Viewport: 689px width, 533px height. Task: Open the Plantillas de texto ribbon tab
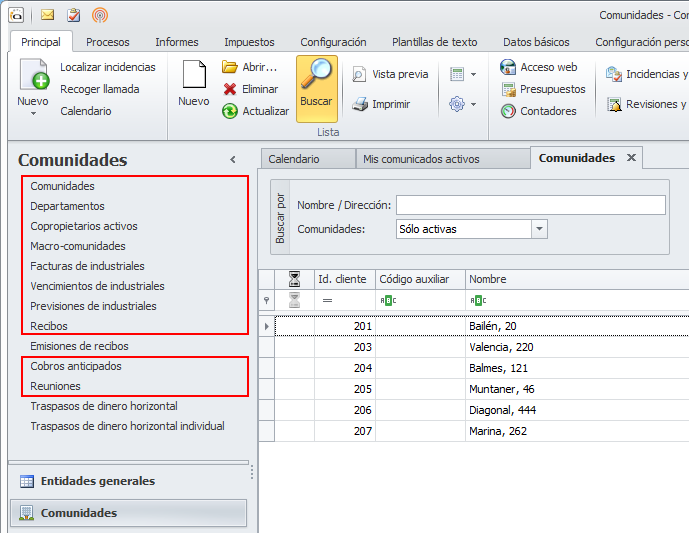coord(435,42)
